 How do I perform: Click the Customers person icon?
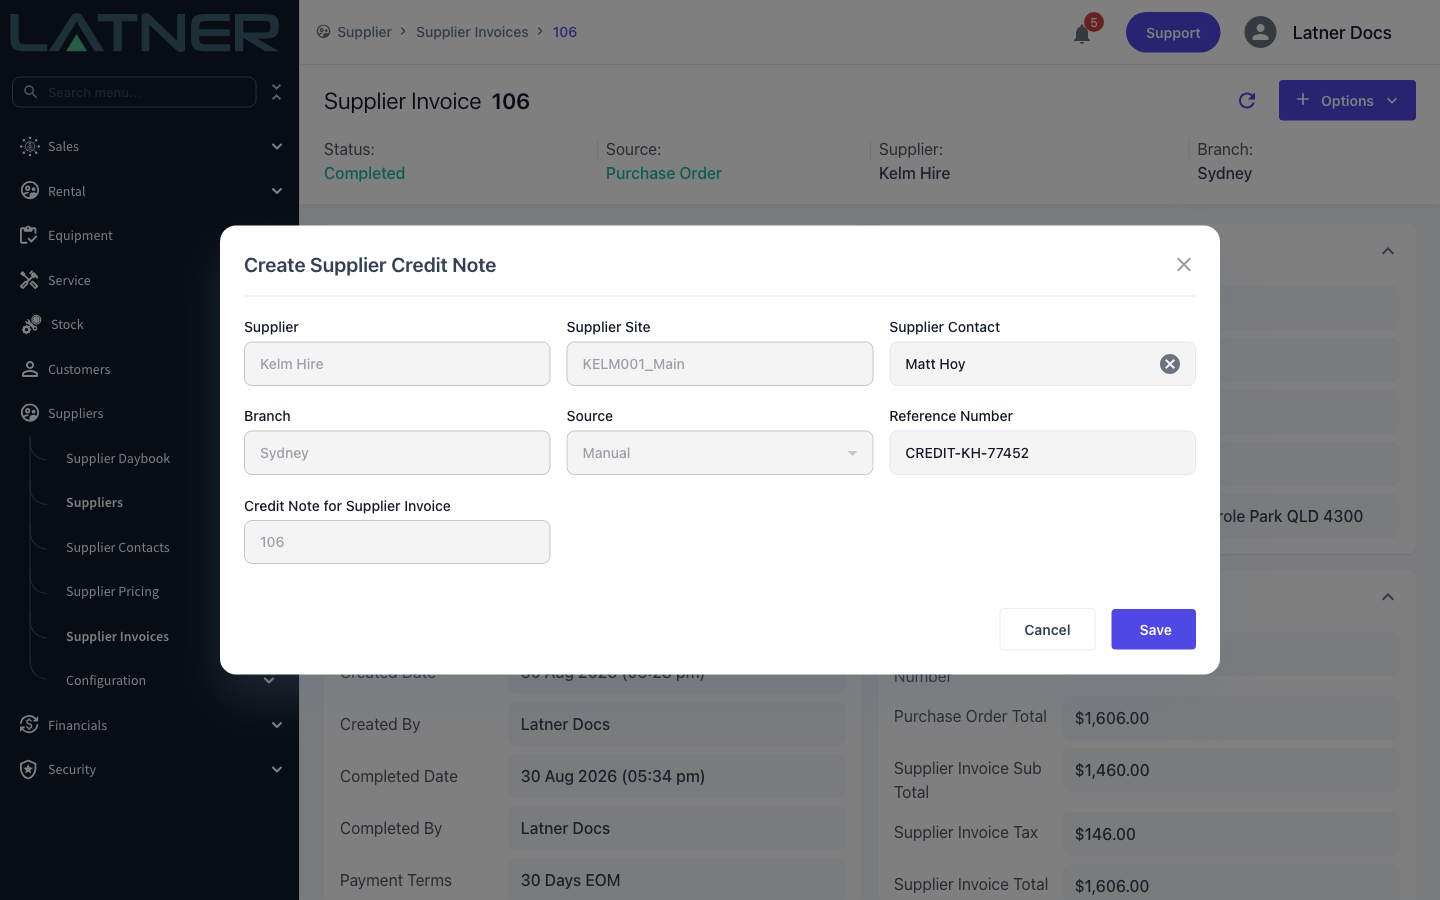point(29,369)
